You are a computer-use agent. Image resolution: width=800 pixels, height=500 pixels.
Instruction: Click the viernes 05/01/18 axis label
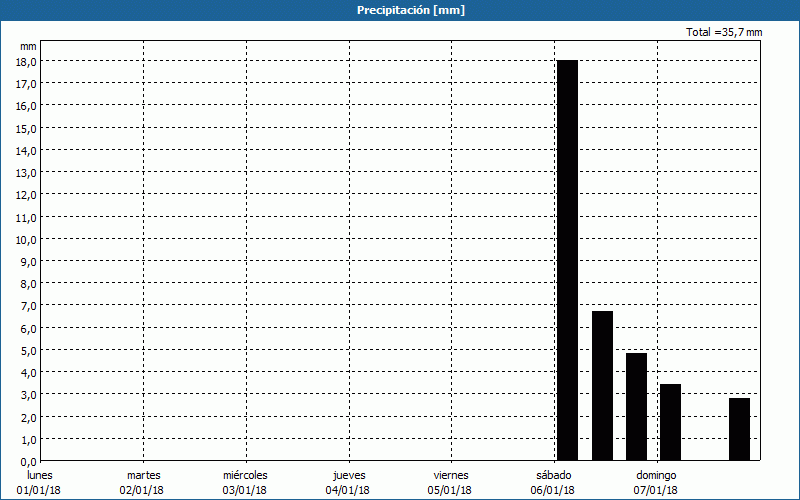pyautogui.click(x=450, y=482)
